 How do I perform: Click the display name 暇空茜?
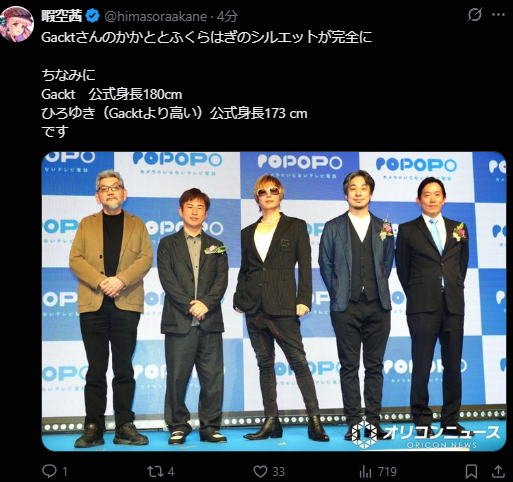coord(62,16)
